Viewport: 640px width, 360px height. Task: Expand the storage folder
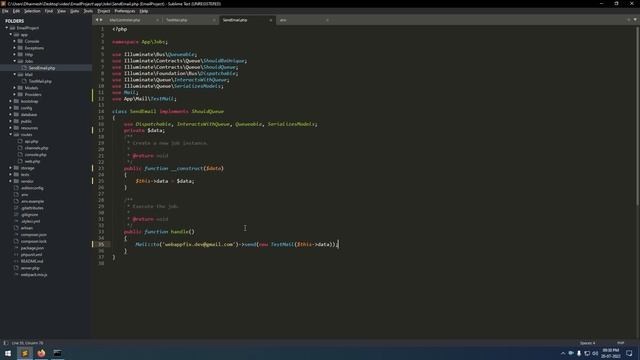(x=11, y=168)
